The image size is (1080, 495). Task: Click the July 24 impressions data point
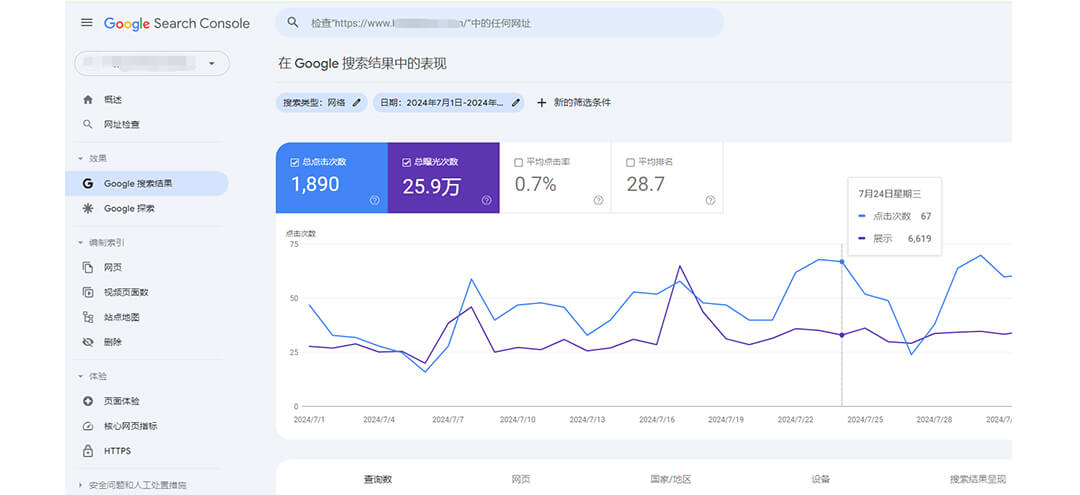click(842, 335)
